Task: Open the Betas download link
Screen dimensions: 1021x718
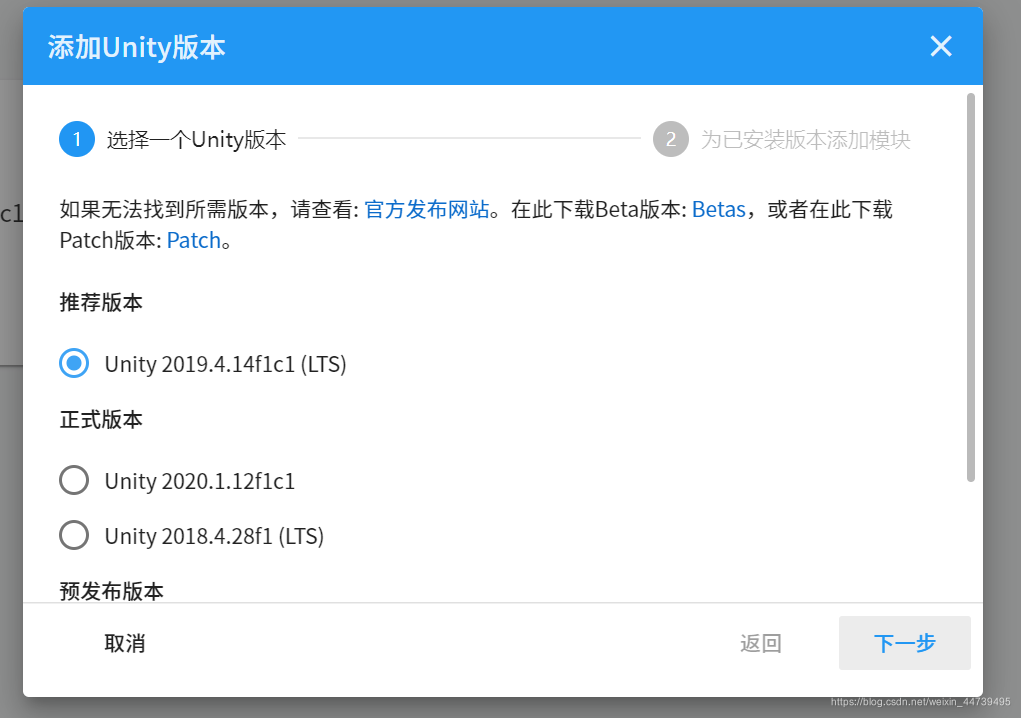Action: click(x=718, y=210)
